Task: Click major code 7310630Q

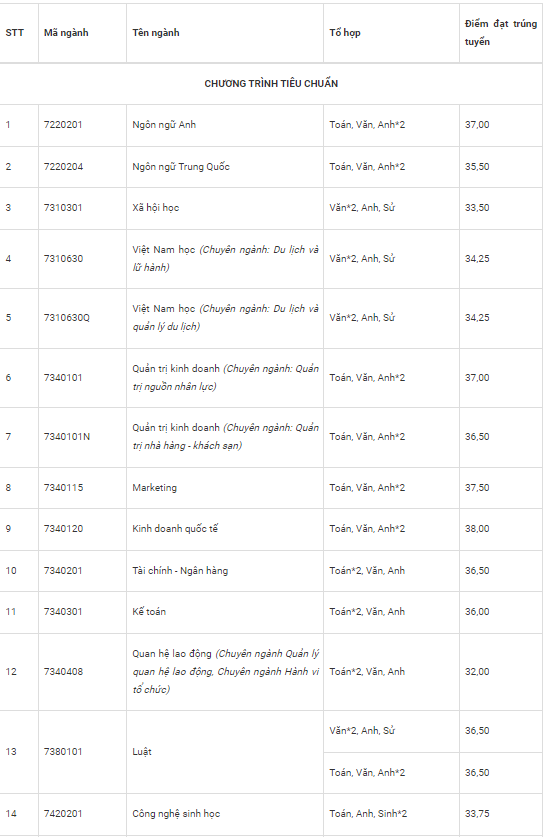Action: [x=67, y=318]
